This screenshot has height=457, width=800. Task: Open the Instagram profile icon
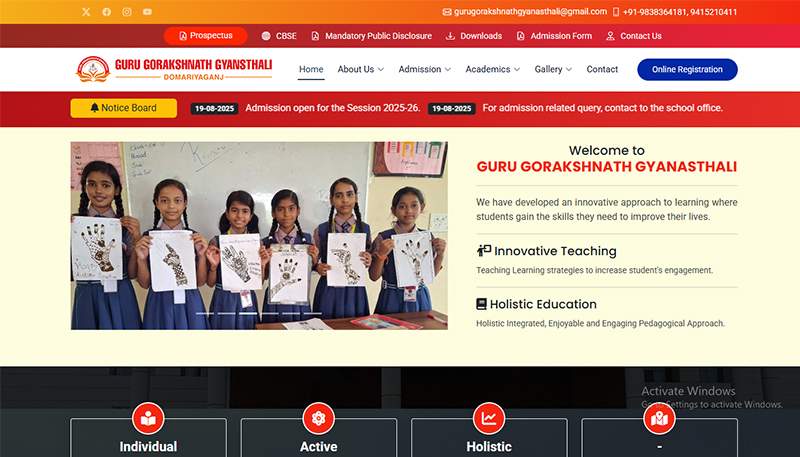[127, 12]
